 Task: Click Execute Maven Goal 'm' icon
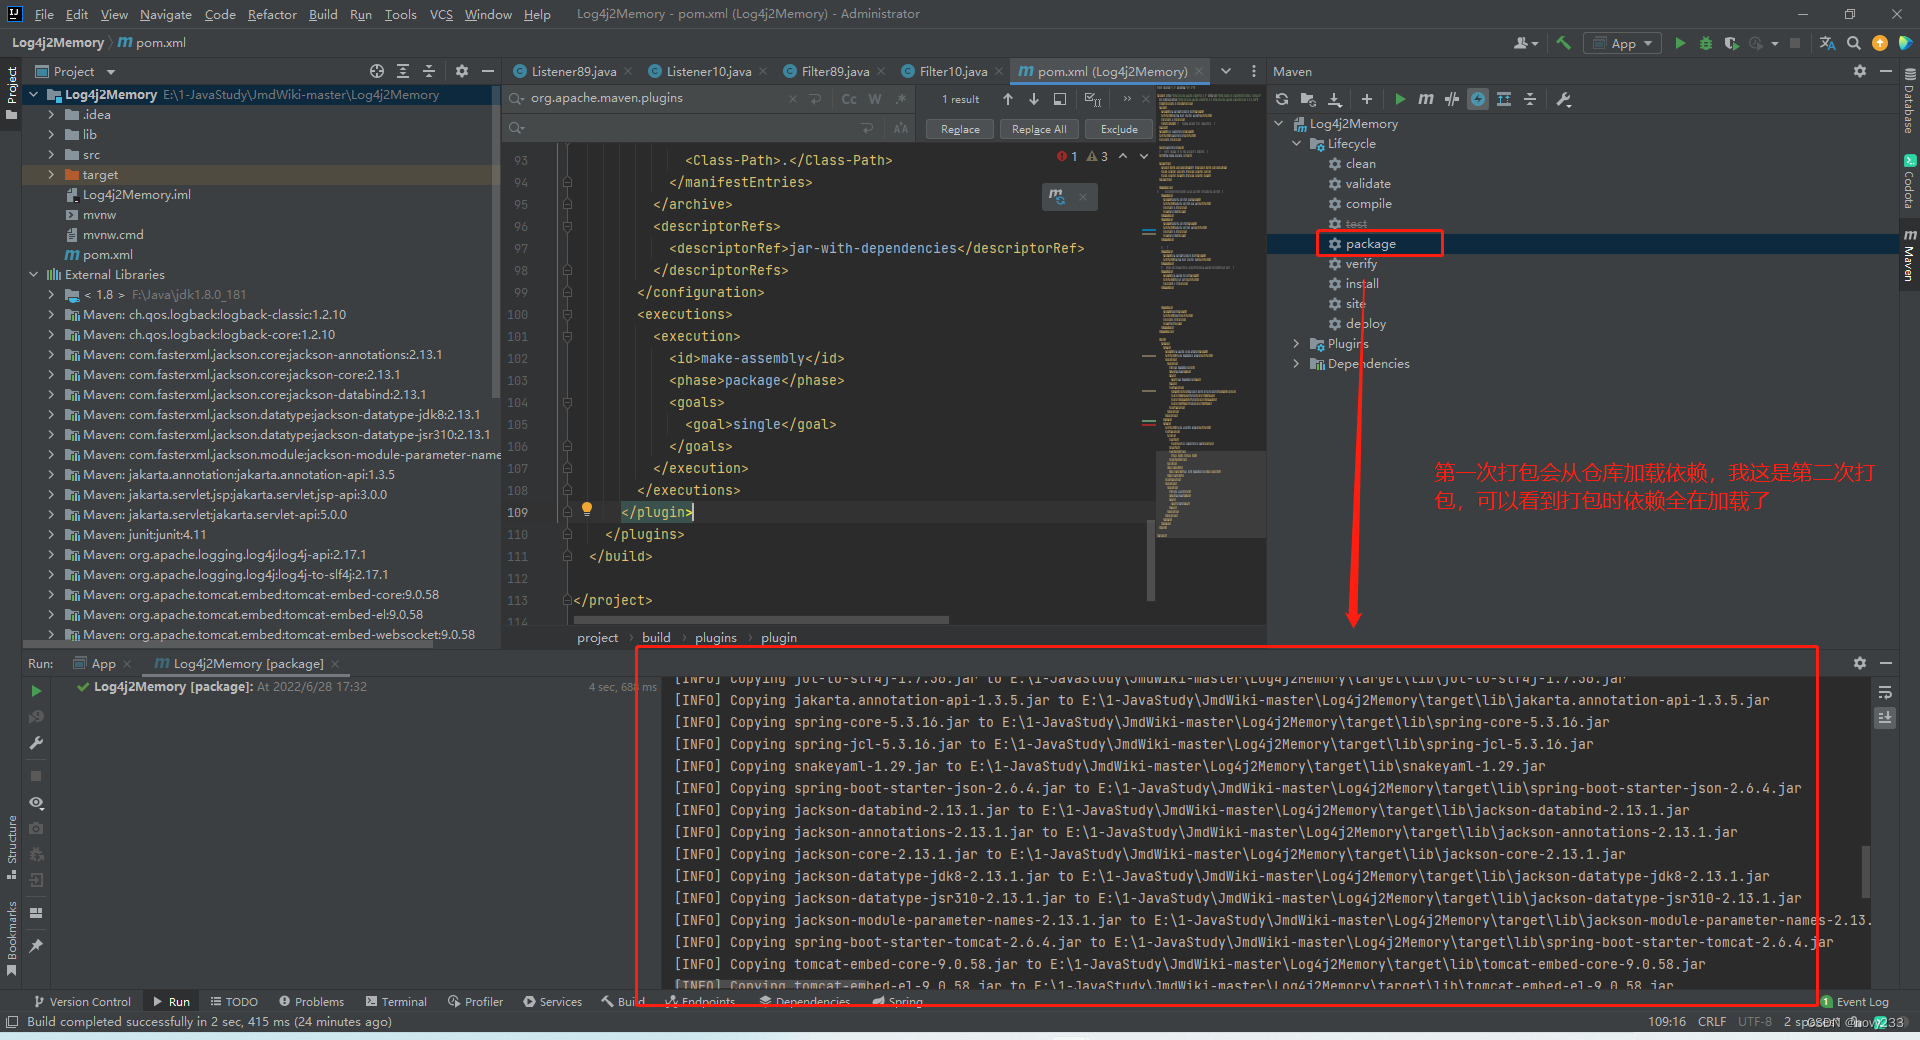click(x=1426, y=99)
